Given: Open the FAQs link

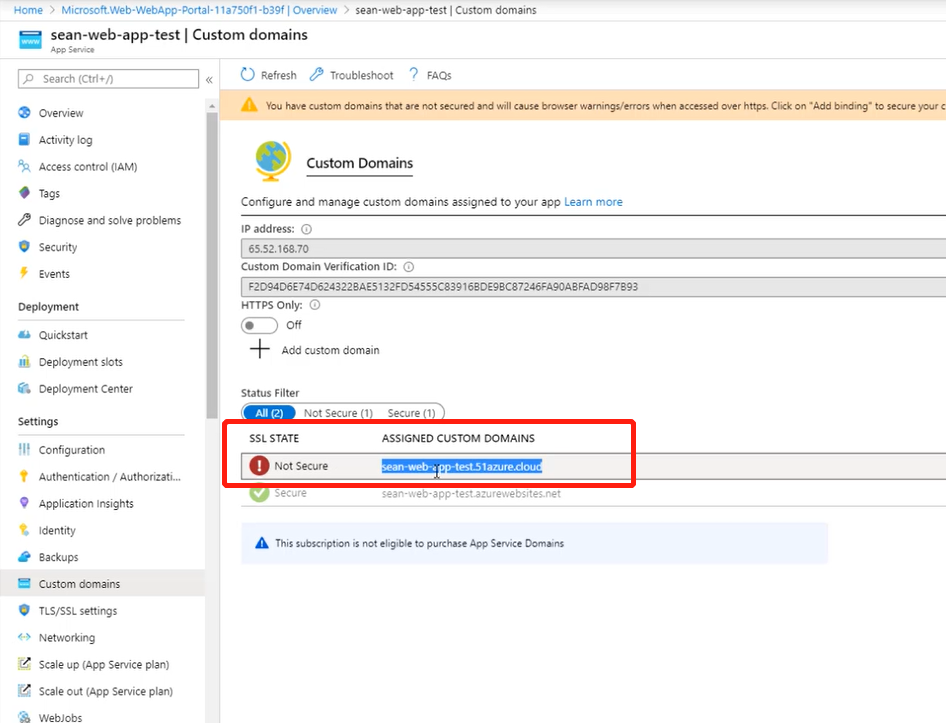Looking at the screenshot, I should tap(430, 75).
